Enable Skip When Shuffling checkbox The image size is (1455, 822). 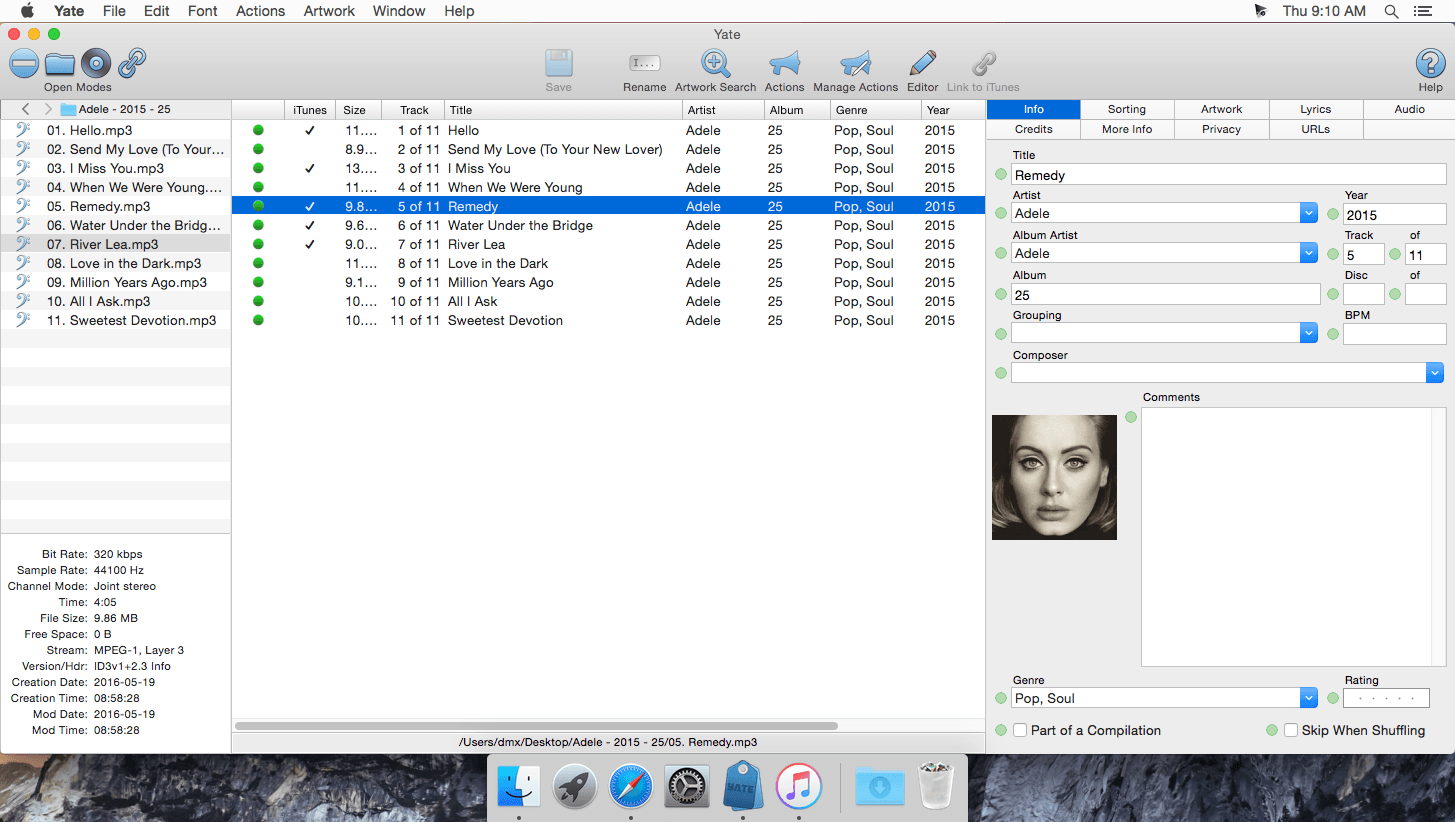1291,730
